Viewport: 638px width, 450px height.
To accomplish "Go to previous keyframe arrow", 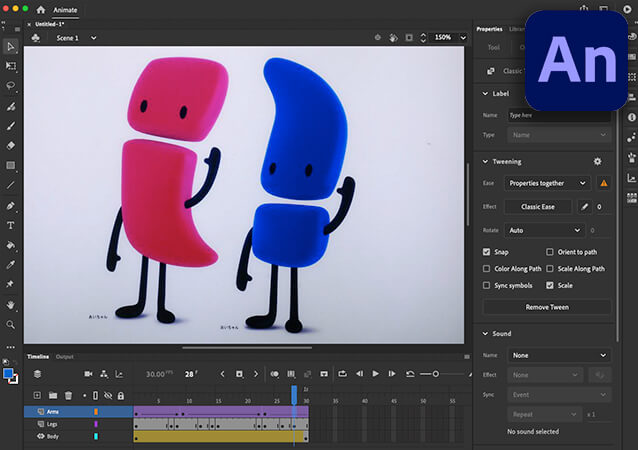I will pos(222,374).
